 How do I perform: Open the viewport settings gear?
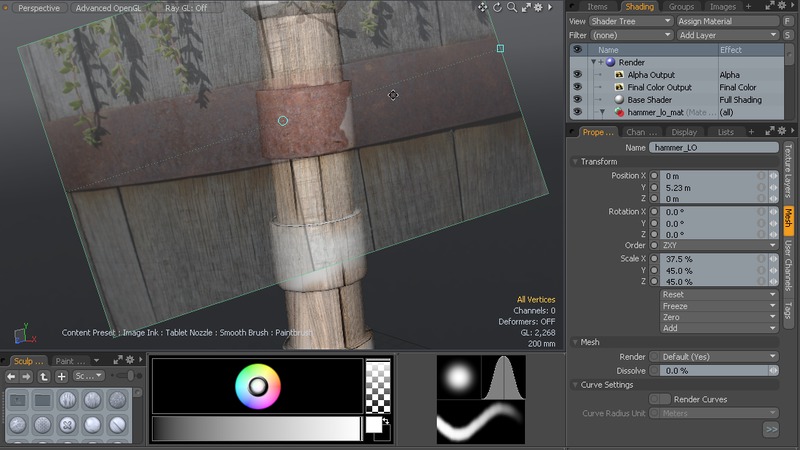coord(539,8)
